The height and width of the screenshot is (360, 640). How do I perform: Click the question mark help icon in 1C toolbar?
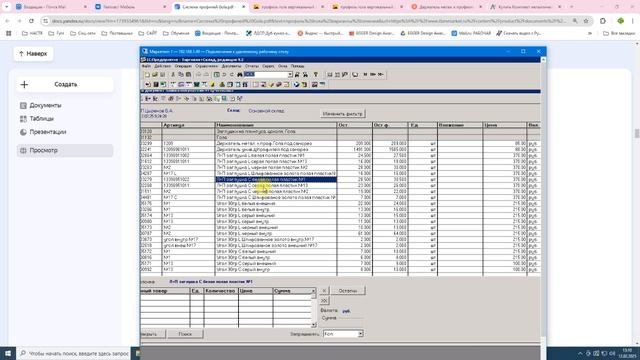click(x=316, y=75)
